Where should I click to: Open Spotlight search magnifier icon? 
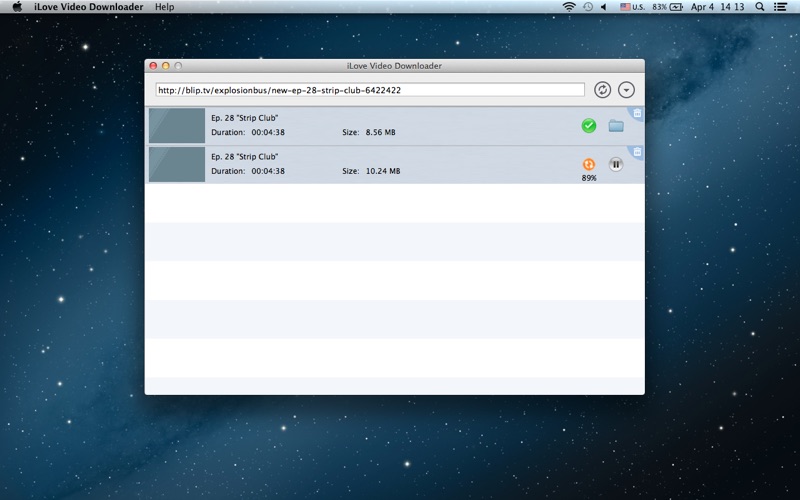click(x=760, y=7)
